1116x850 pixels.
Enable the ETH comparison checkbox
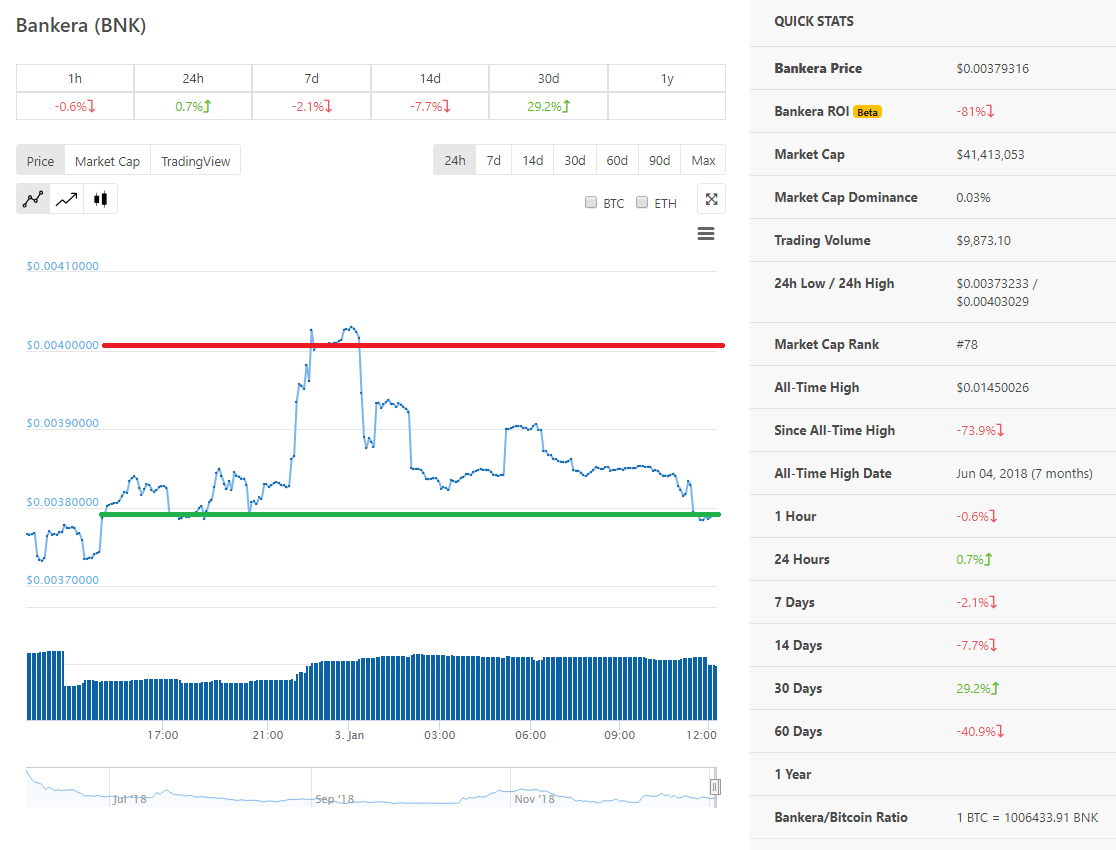pos(642,202)
